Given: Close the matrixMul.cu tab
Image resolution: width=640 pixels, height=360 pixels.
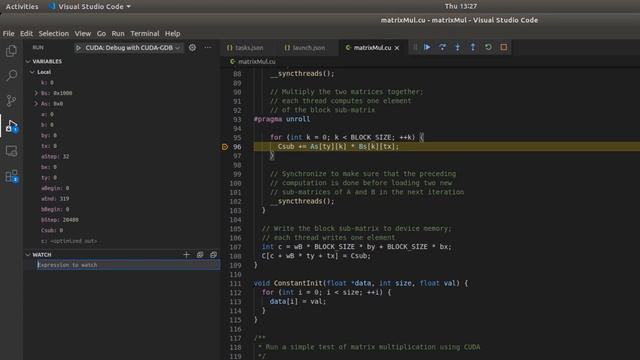Looking at the screenshot, I should 397,48.
